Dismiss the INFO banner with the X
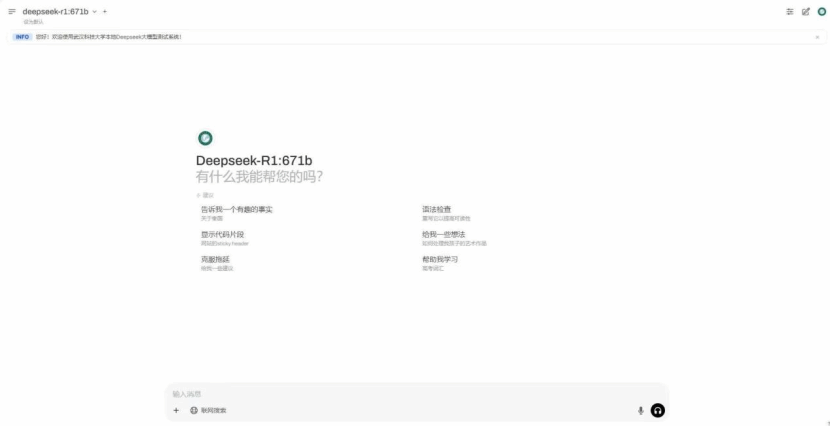This screenshot has height=426, width=830. coord(817,37)
